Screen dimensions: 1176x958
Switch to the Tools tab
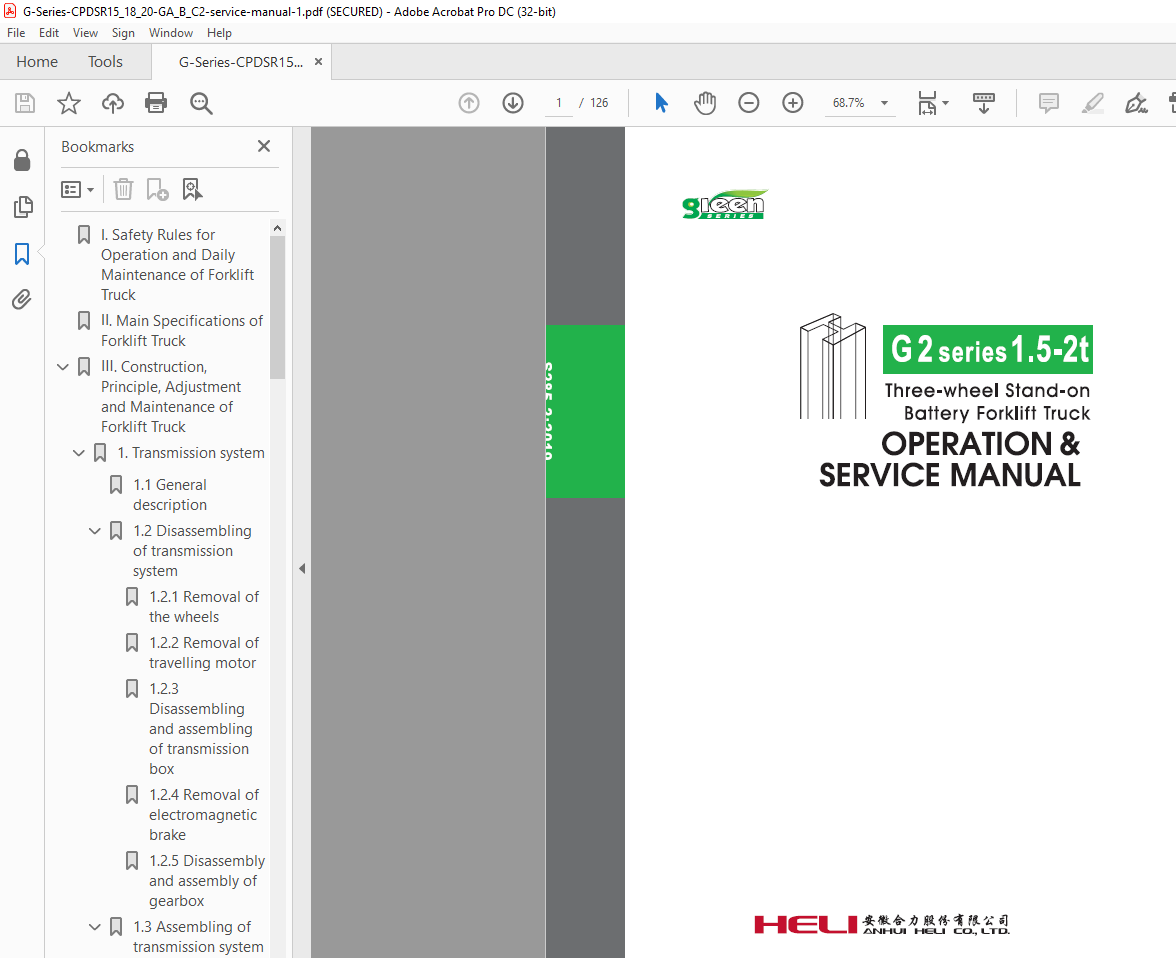coord(105,62)
